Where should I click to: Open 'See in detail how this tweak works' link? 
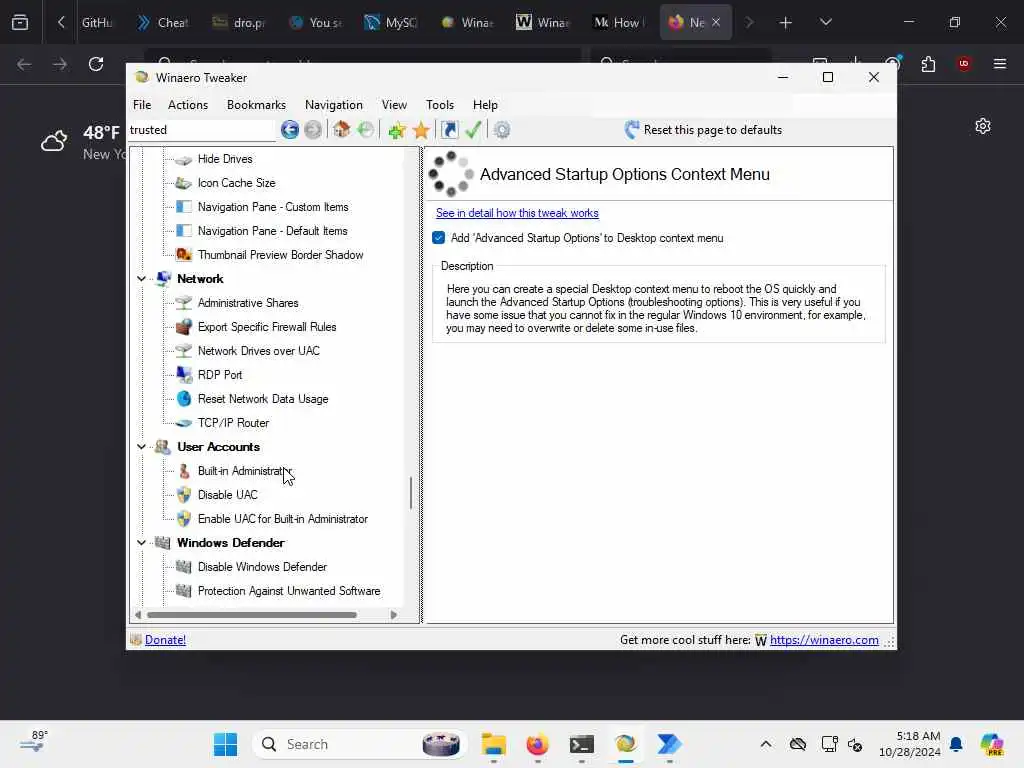coord(517,213)
